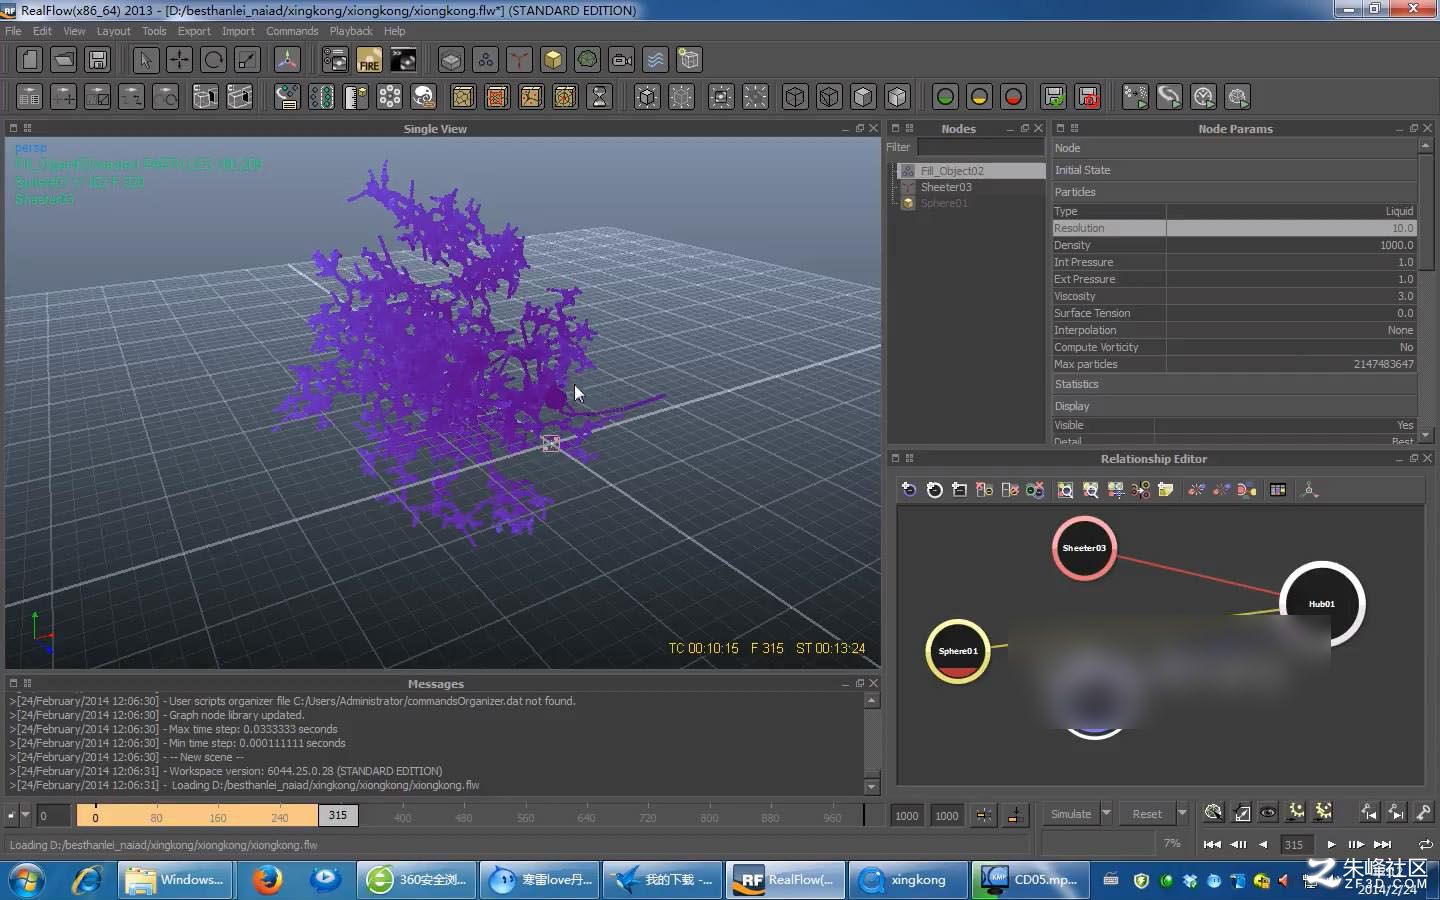
Task: Expand the Initial State section
Action: click(1234, 170)
